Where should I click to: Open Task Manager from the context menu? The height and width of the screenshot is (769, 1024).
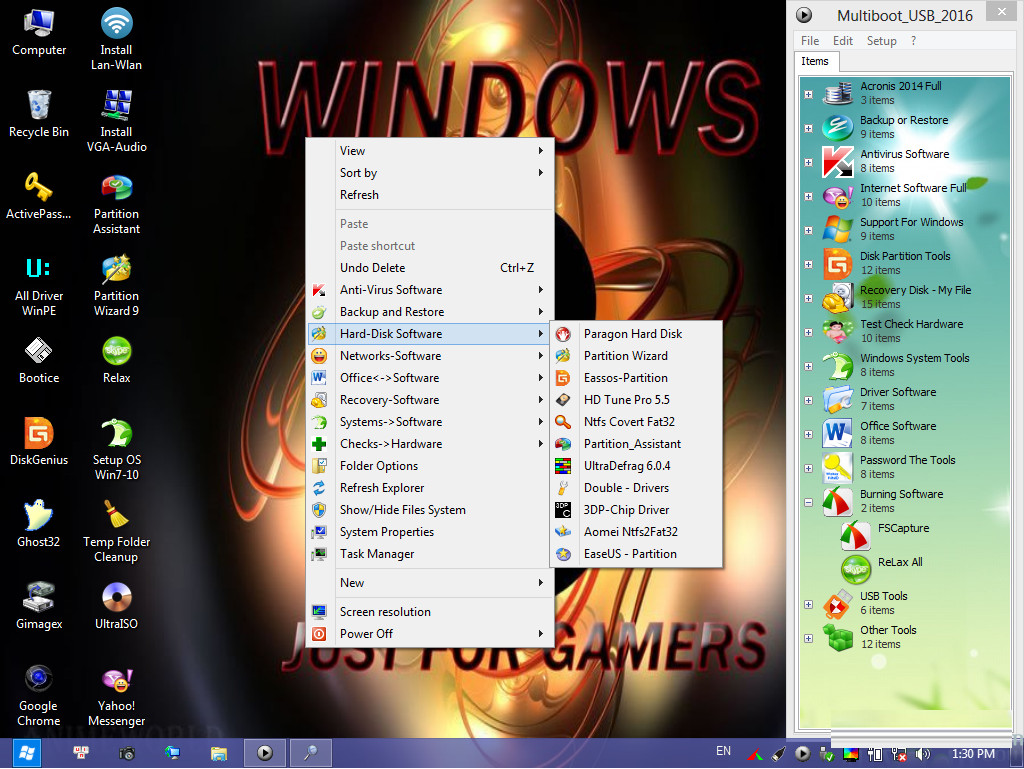click(430, 554)
